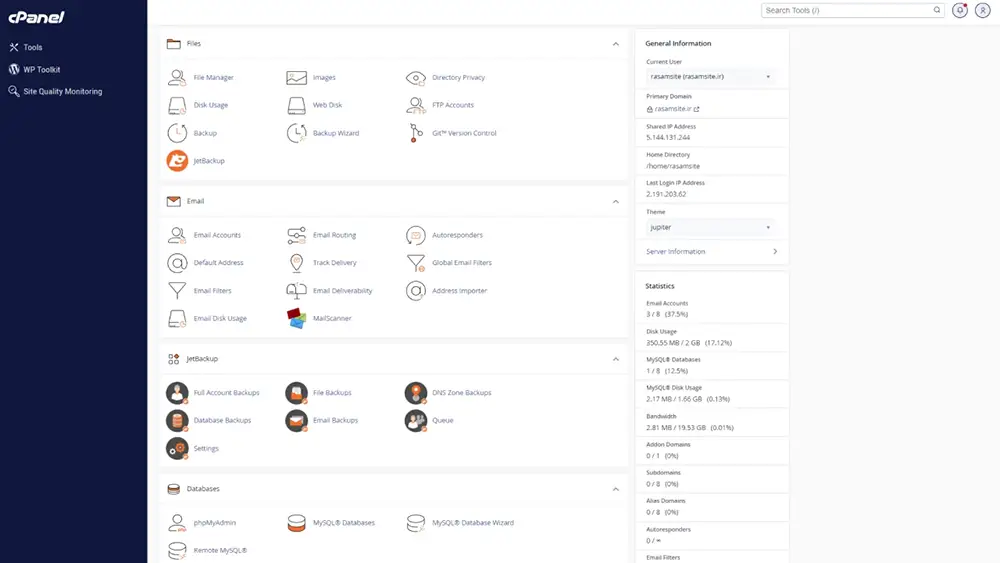Image resolution: width=1000 pixels, height=563 pixels.
Task: Open the File Manager icon
Action: (177, 77)
